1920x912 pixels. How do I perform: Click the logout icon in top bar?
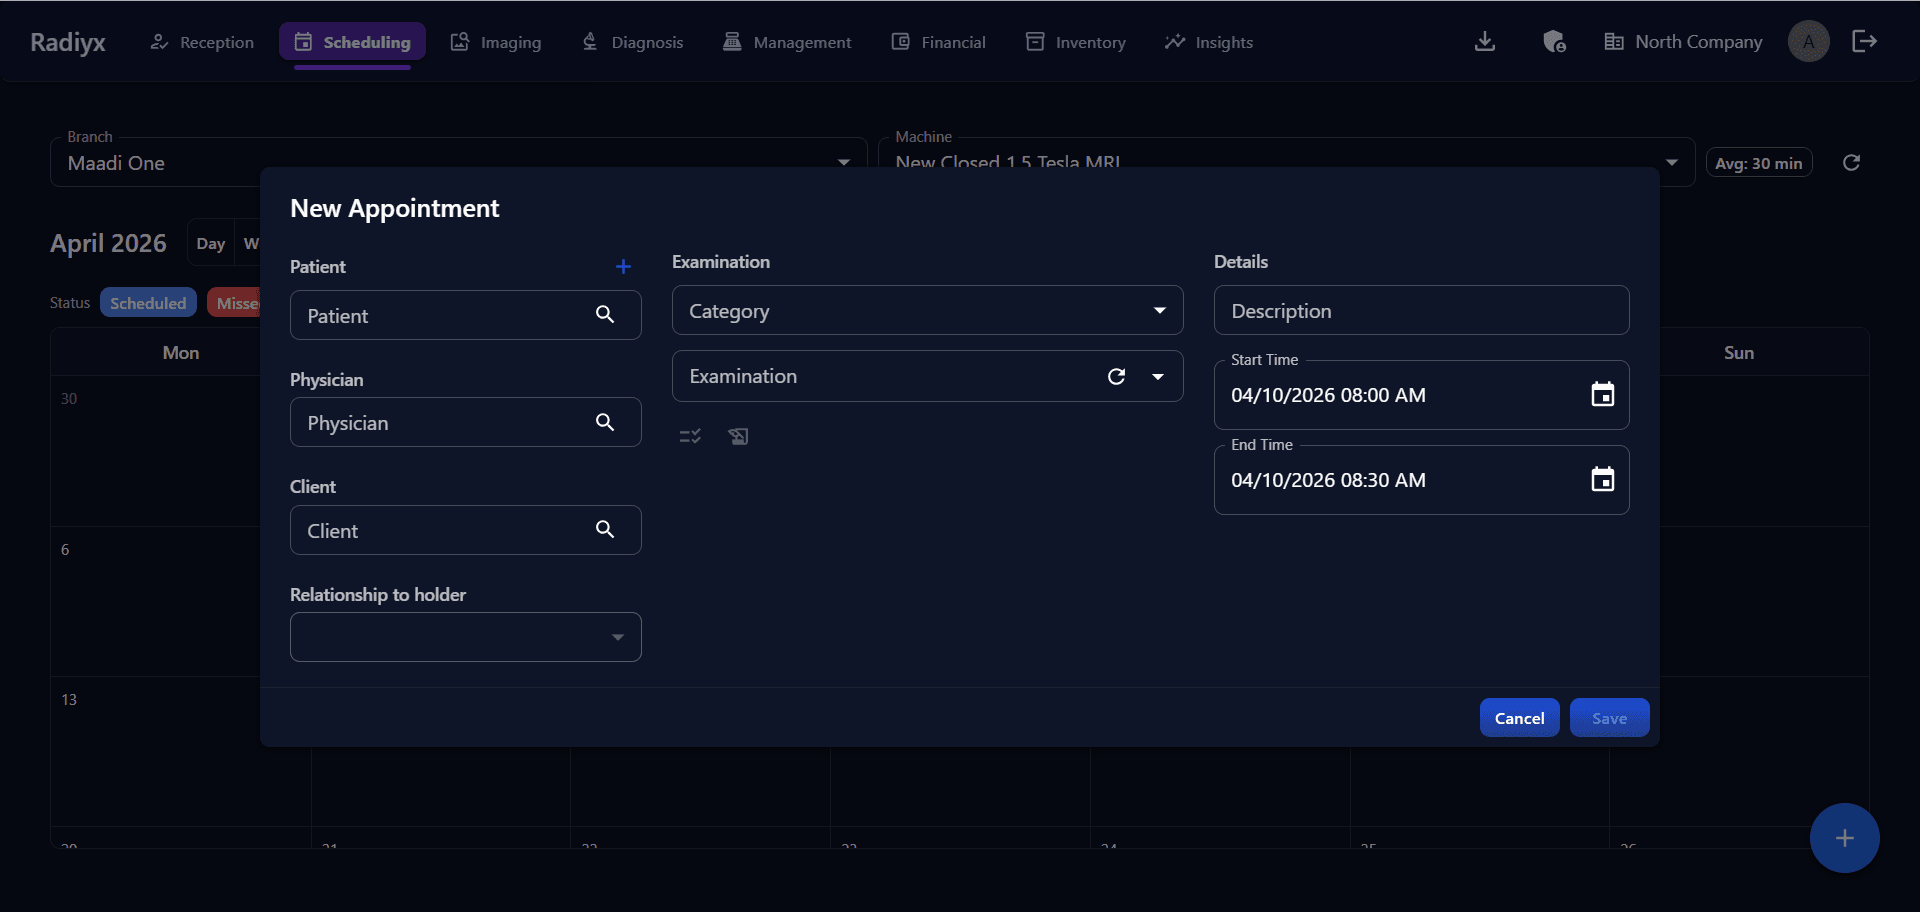1864,41
